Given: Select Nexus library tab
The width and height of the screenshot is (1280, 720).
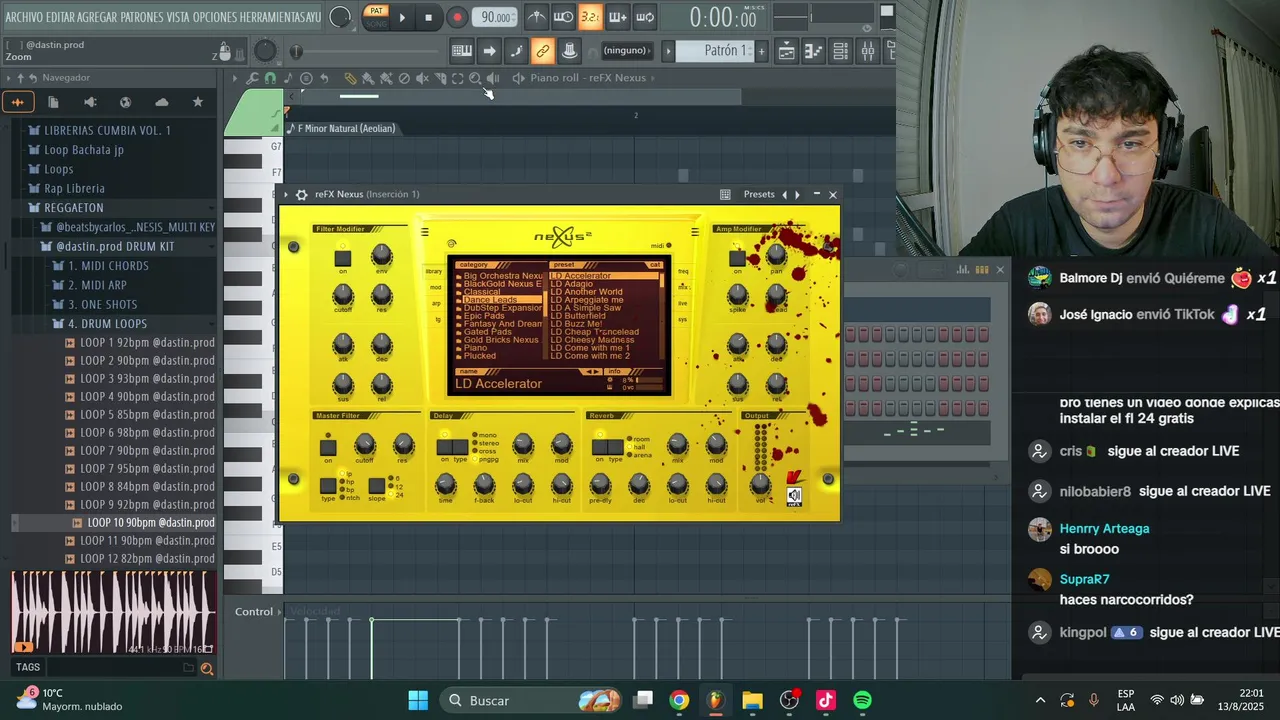Looking at the screenshot, I should [x=434, y=271].
